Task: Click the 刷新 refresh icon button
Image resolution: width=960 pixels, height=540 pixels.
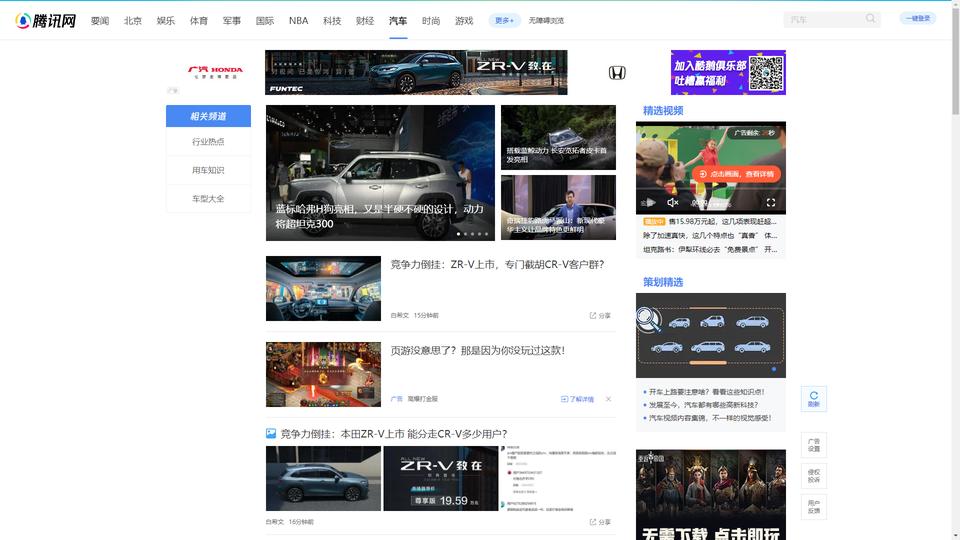Action: click(x=814, y=399)
